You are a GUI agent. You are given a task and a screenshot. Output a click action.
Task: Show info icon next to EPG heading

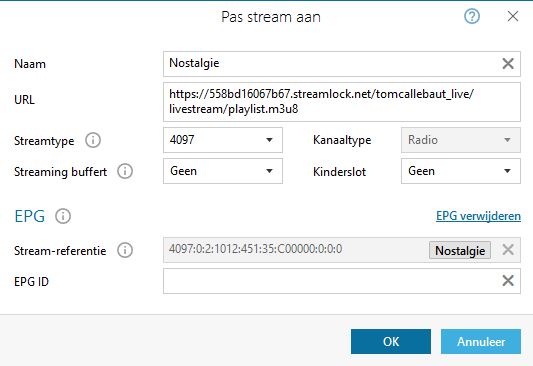(x=63, y=216)
